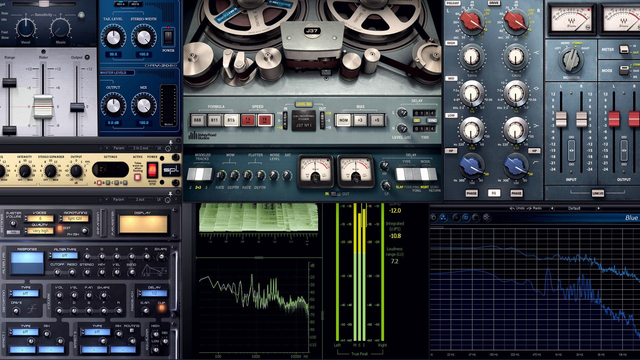Click the J37 left VU meter
Image resolution: width=640 pixels, height=360 pixels.
(315, 171)
